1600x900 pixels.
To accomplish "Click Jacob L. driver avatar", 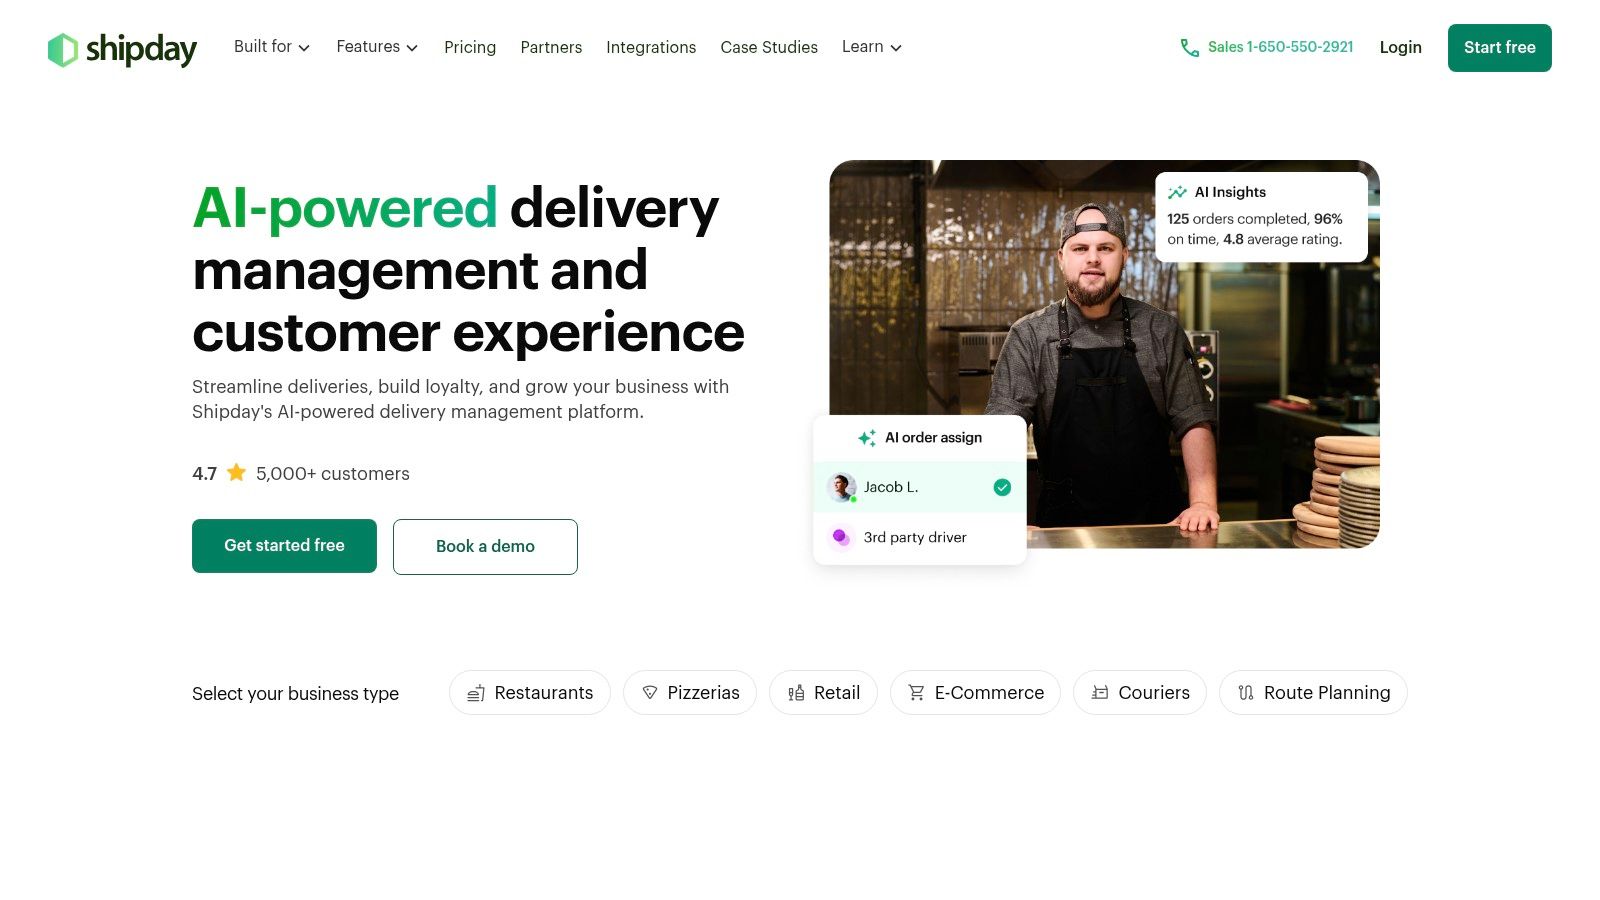I will [x=842, y=487].
